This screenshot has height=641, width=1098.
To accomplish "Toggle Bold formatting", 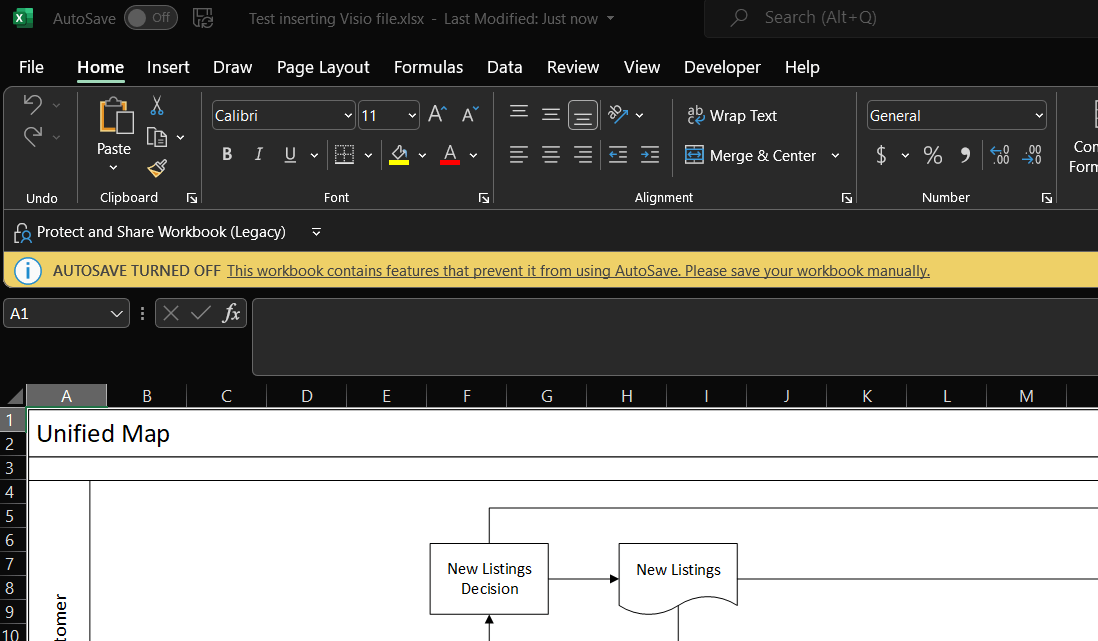I will [x=227, y=155].
